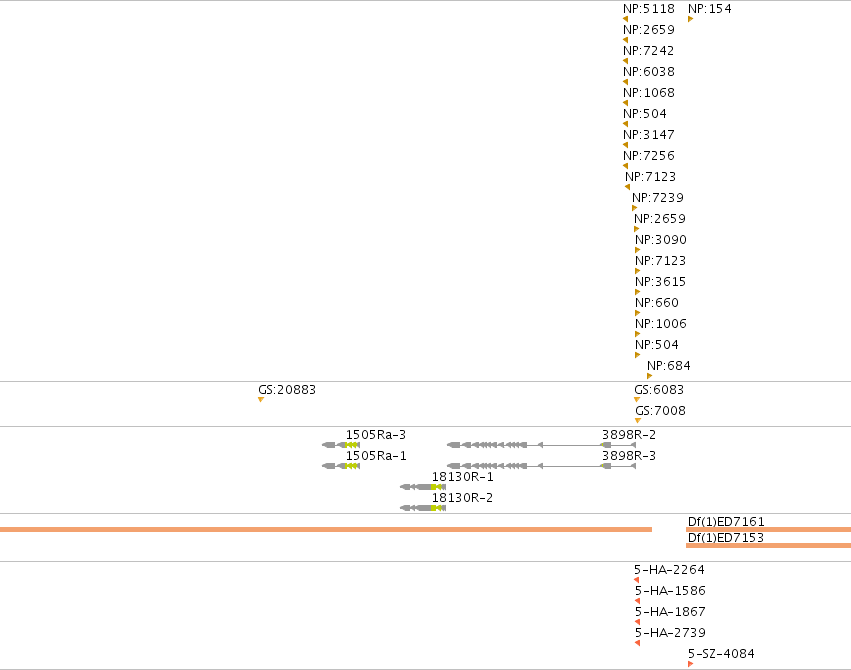Select the NP:154 insertion triangle

point(690,19)
